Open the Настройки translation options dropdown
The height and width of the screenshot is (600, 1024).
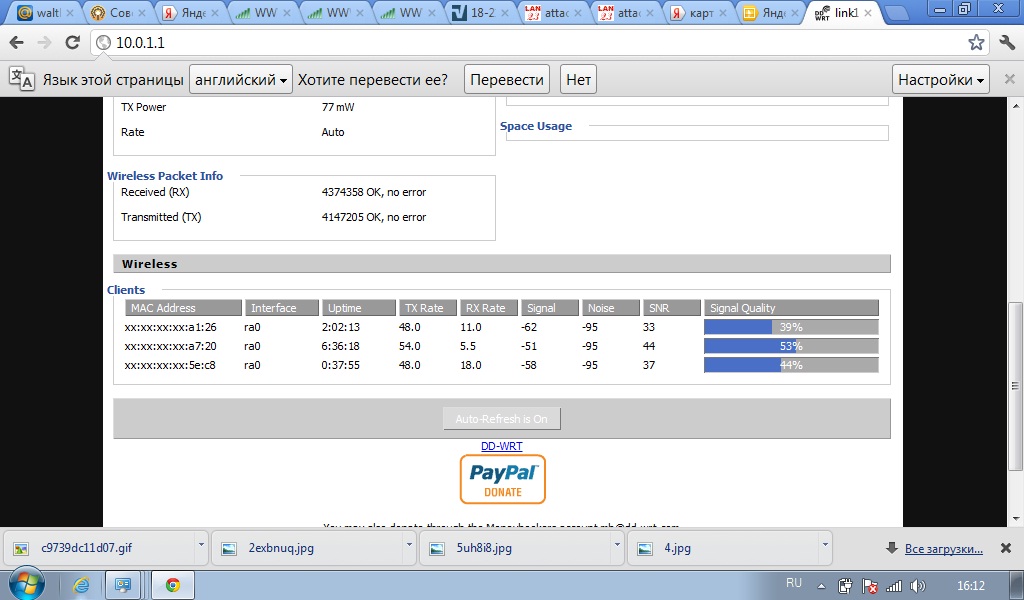[x=940, y=80]
